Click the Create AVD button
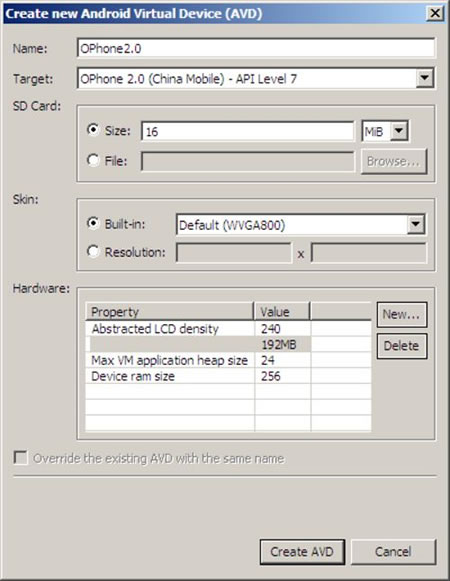The height and width of the screenshot is (581, 450). pos(302,552)
